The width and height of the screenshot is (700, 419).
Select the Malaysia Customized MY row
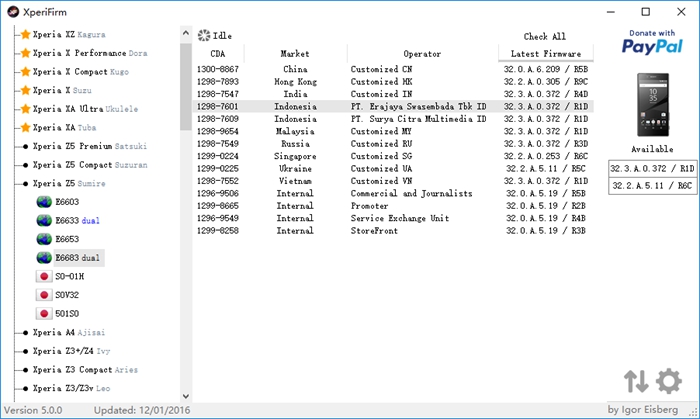click(393, 131)
